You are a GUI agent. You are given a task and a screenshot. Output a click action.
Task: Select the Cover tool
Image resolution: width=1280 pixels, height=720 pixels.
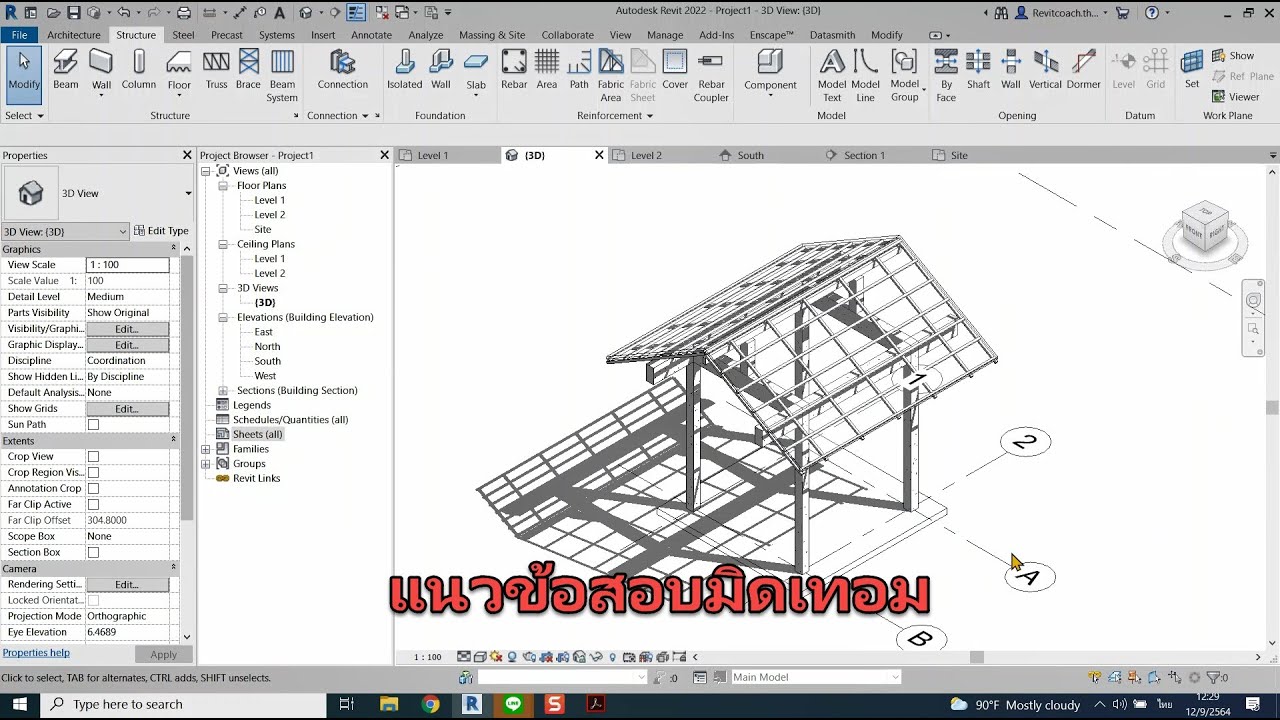pyautogui.click(x=675, y=71)
